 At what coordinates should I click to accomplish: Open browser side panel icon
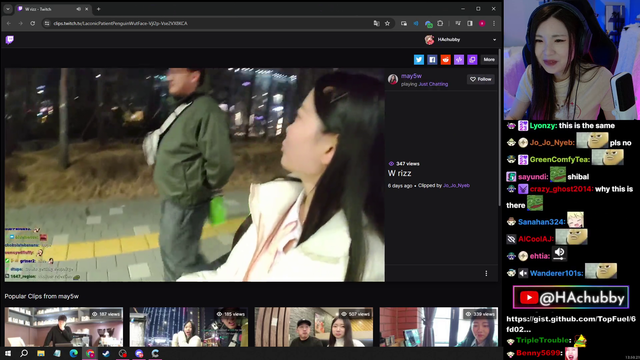(470, 24)
